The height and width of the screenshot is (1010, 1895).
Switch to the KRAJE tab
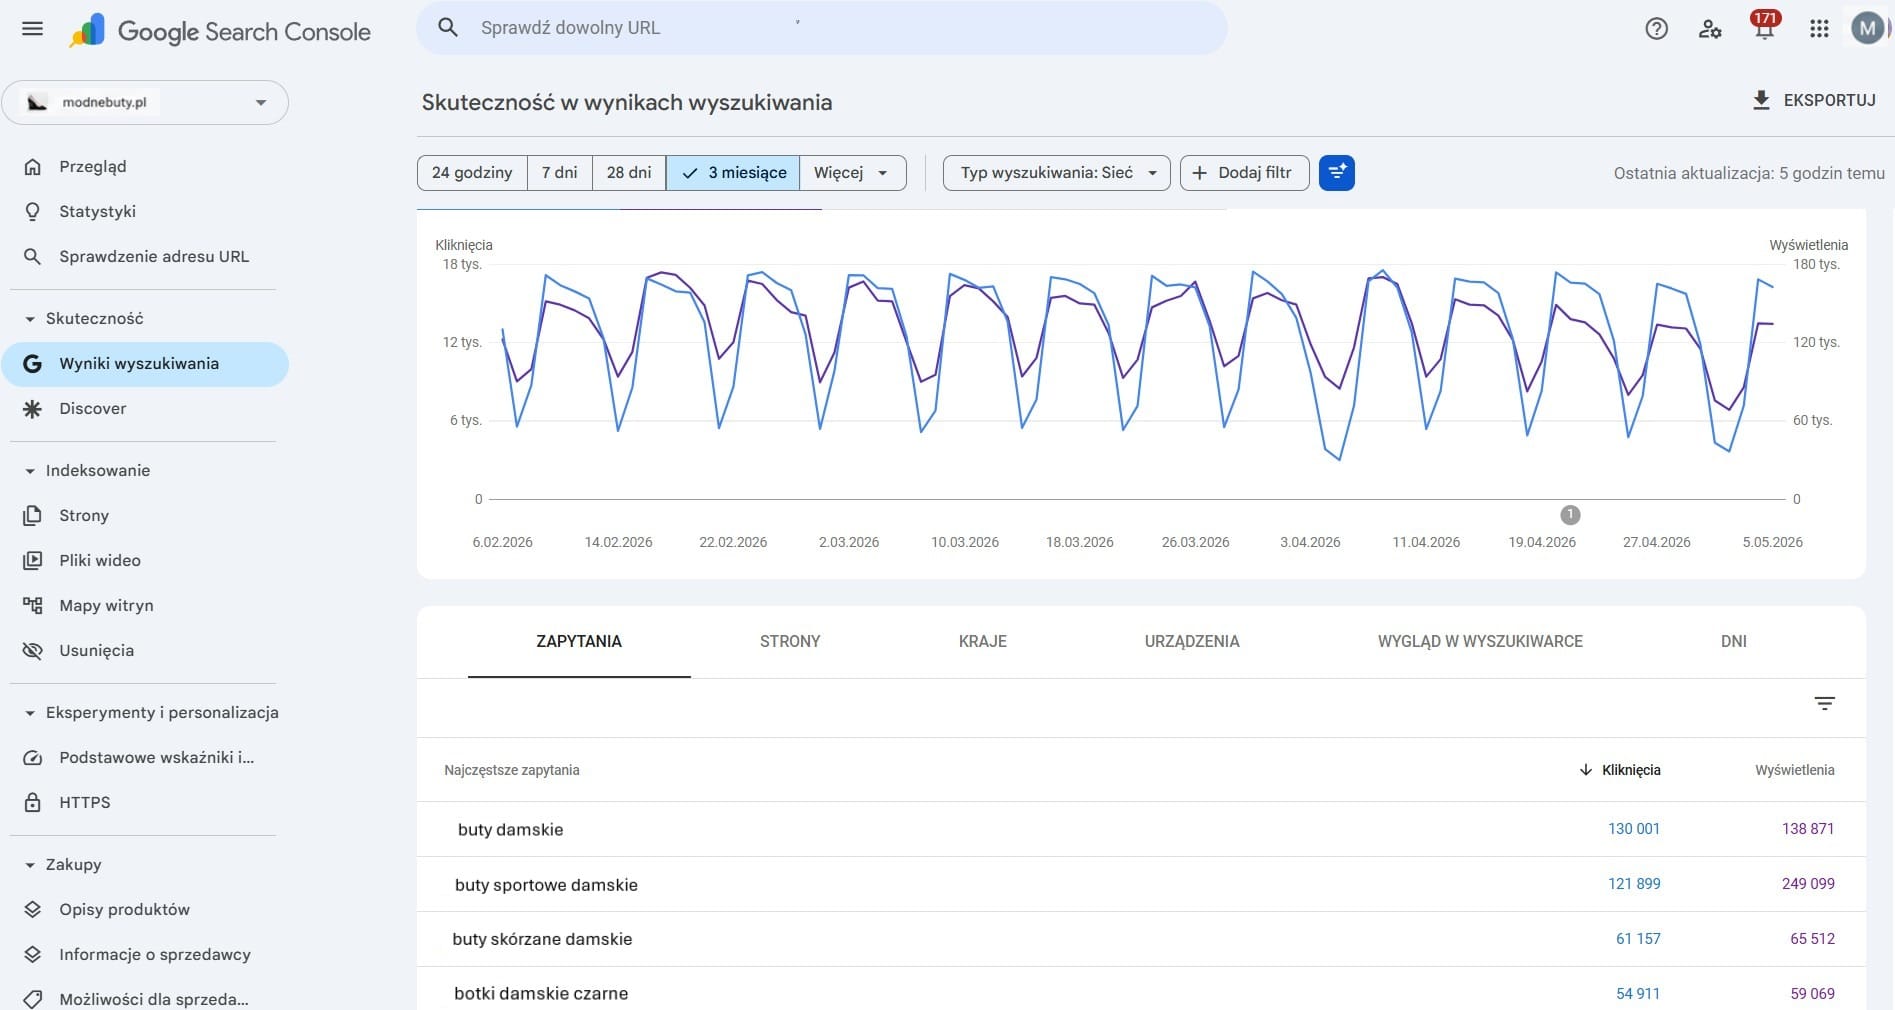click(983, 642)
